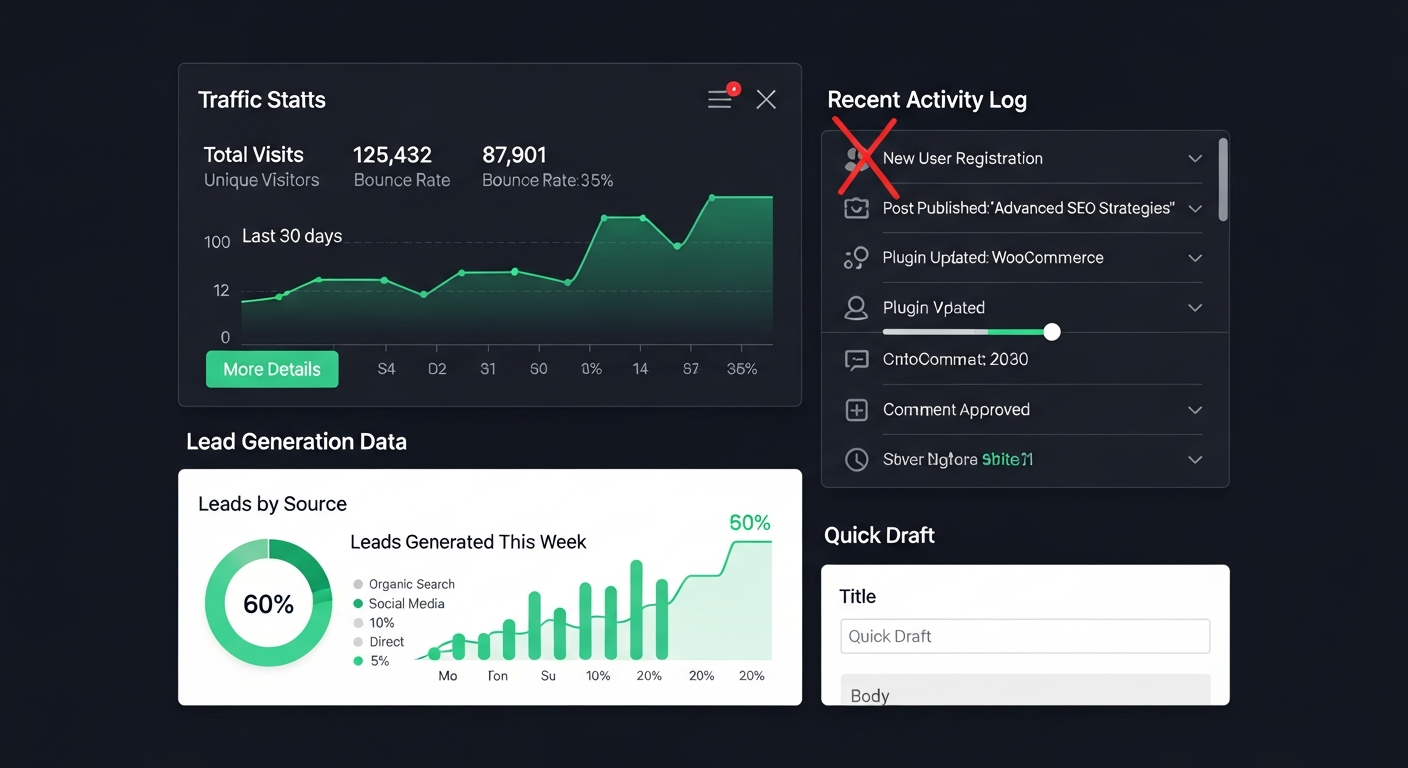Click the user icon beside Plugin Updated
Image resolution: width=1408 pixels, height=768 pixels.
[856, 308]
